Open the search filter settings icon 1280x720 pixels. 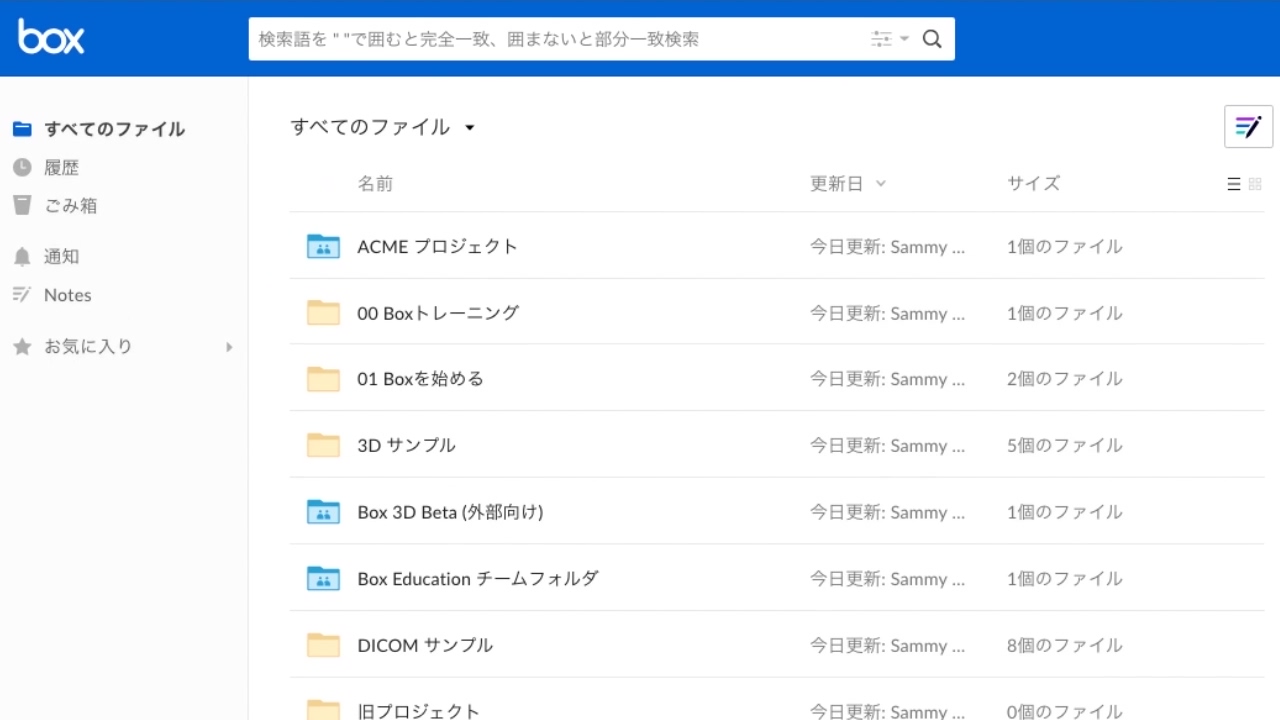(x=881, y=38)
